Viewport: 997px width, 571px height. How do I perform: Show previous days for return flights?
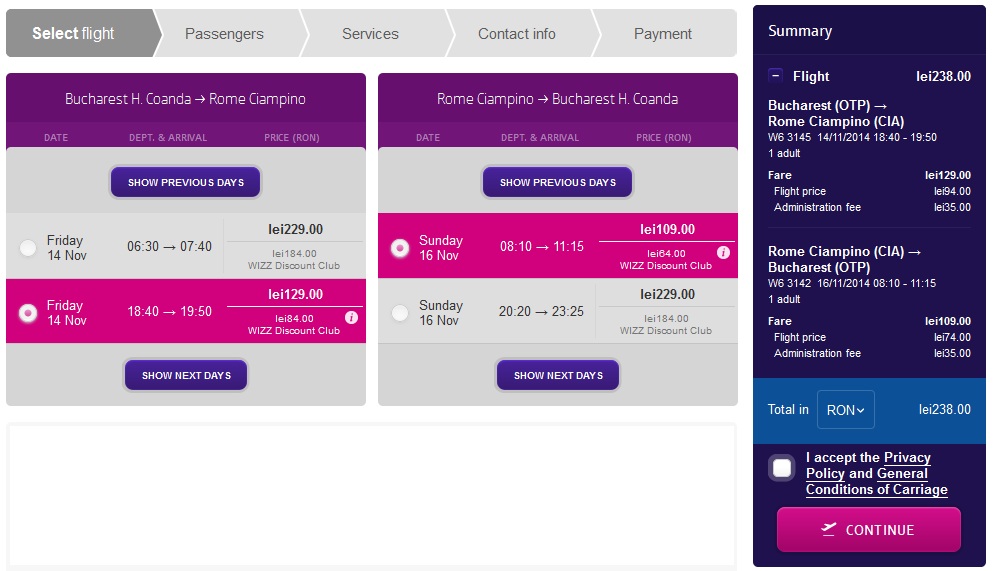[x=558, y=183]
